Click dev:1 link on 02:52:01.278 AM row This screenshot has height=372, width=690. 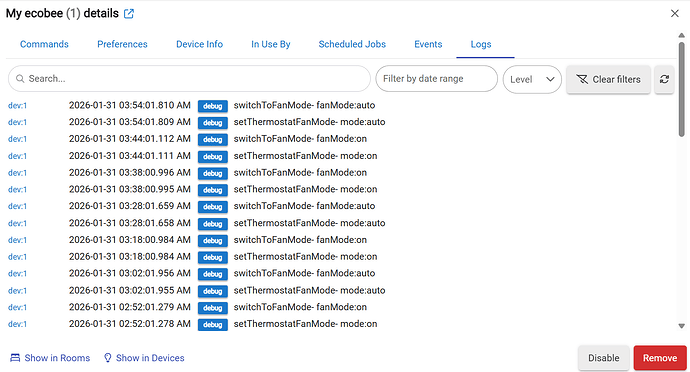[18, 324]
